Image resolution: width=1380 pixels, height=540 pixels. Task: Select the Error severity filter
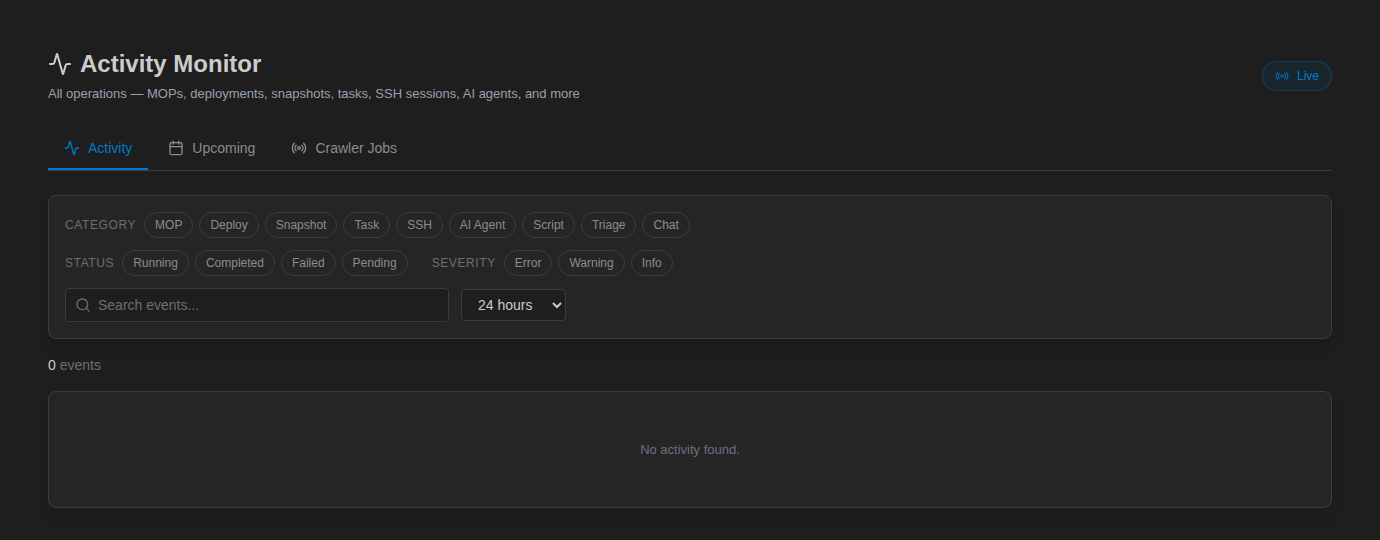528,263
